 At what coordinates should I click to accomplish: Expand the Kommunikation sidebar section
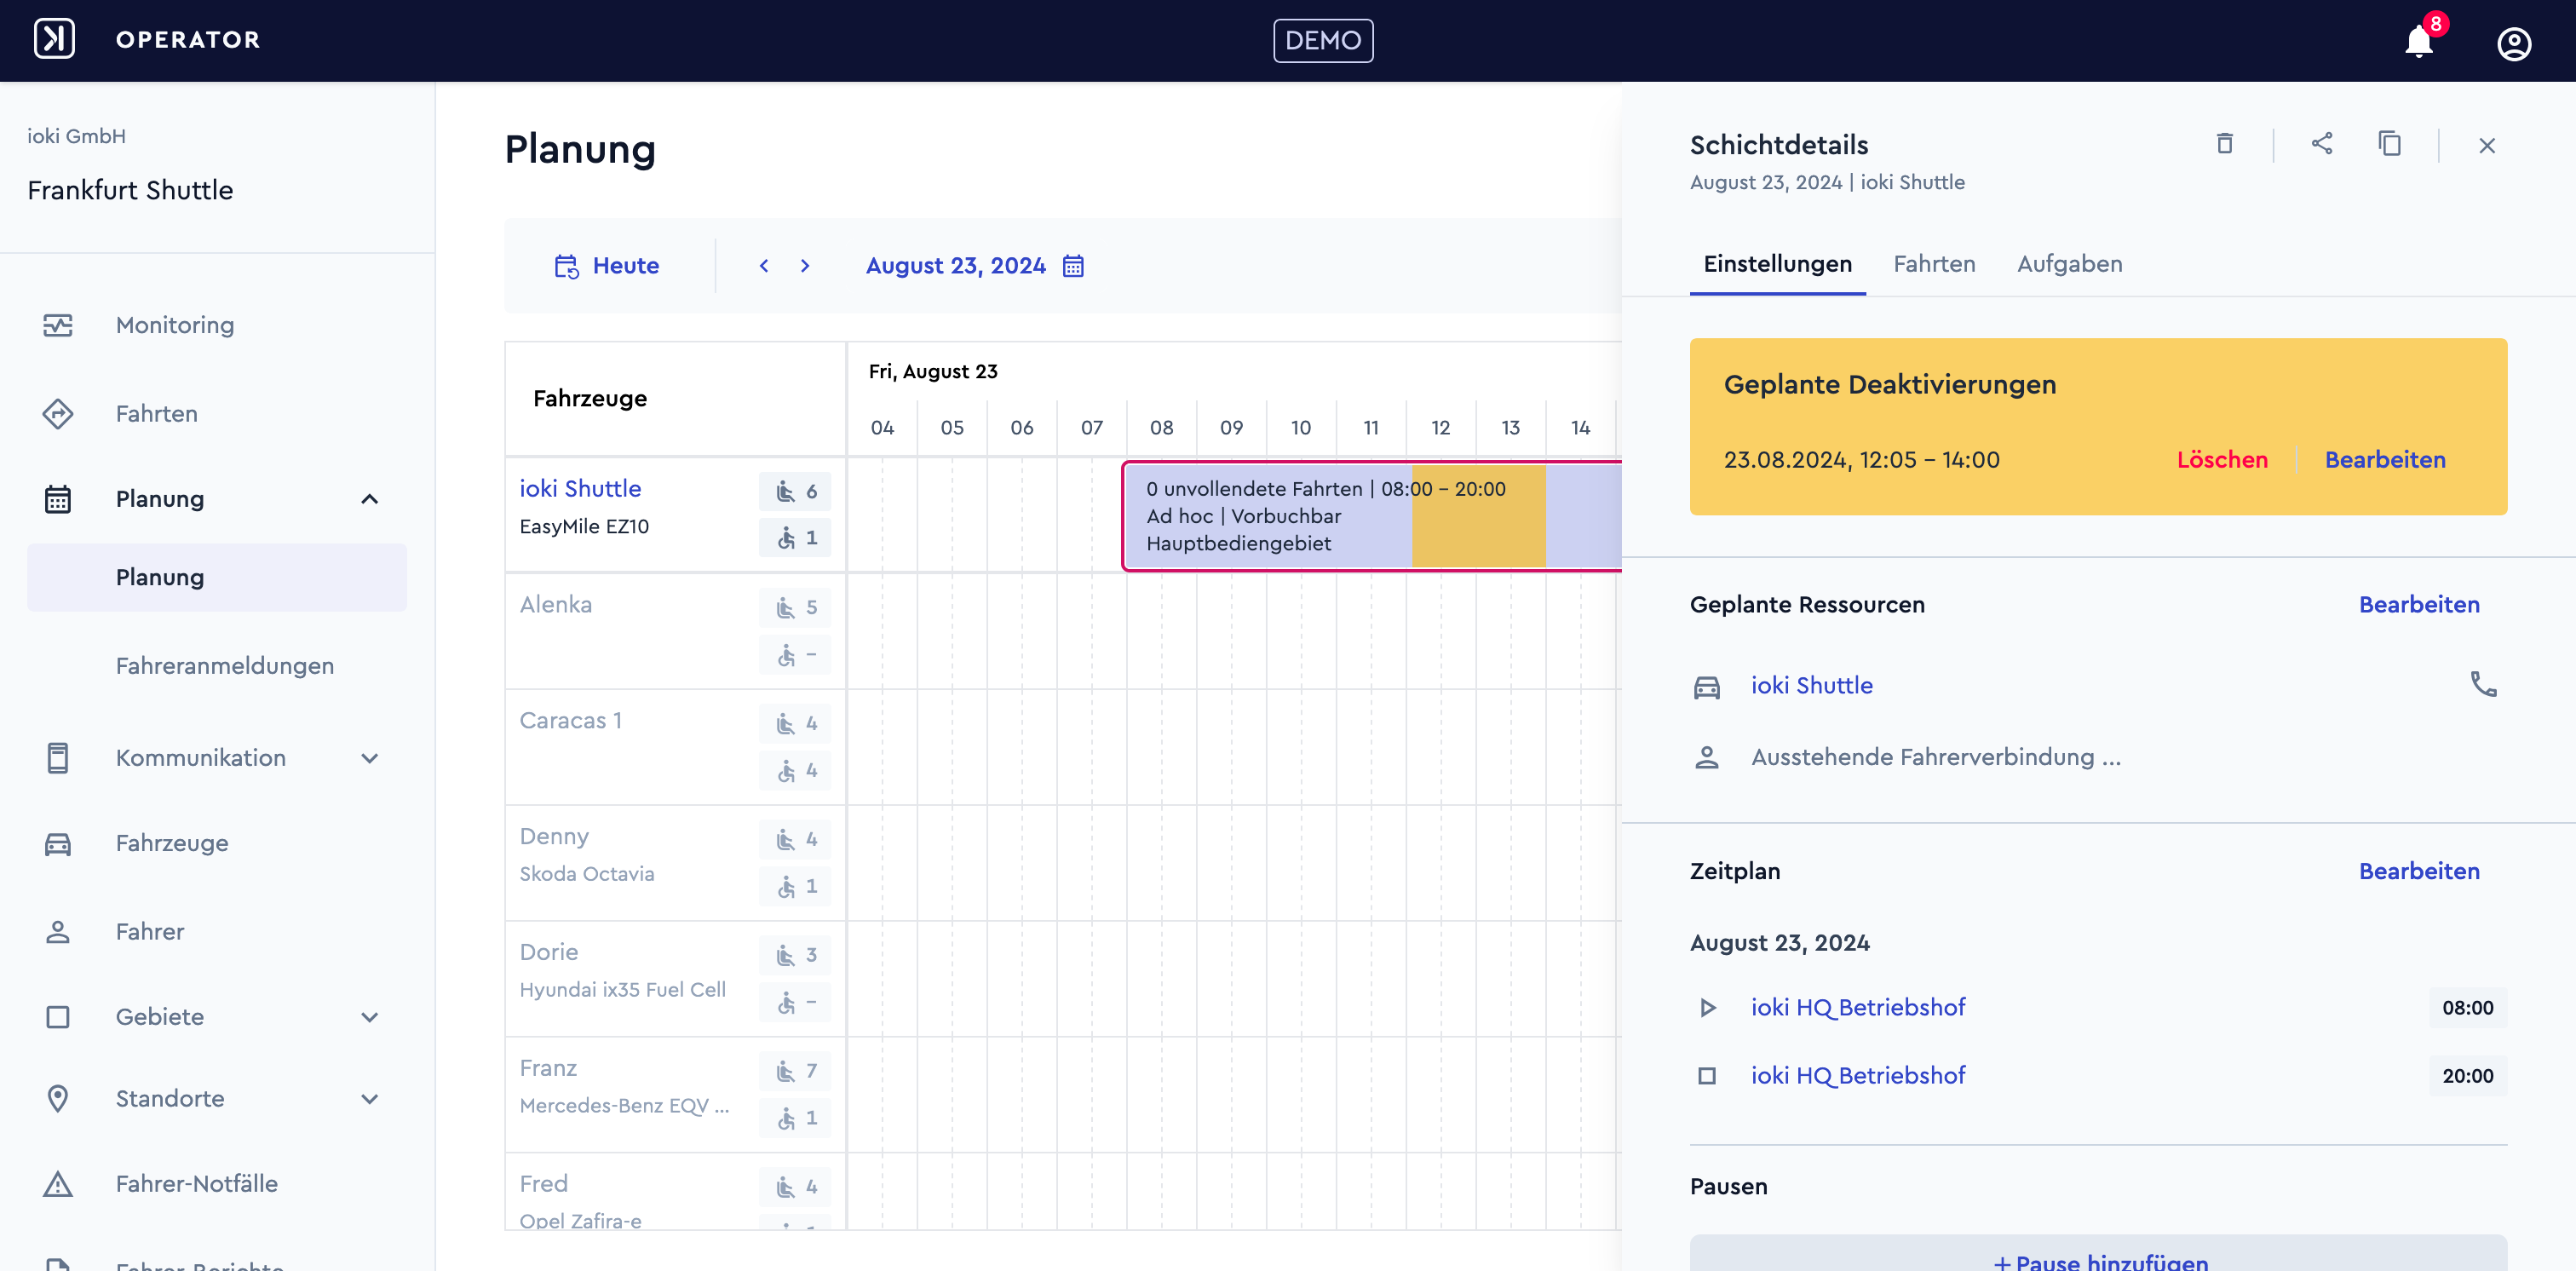[369, 758]
